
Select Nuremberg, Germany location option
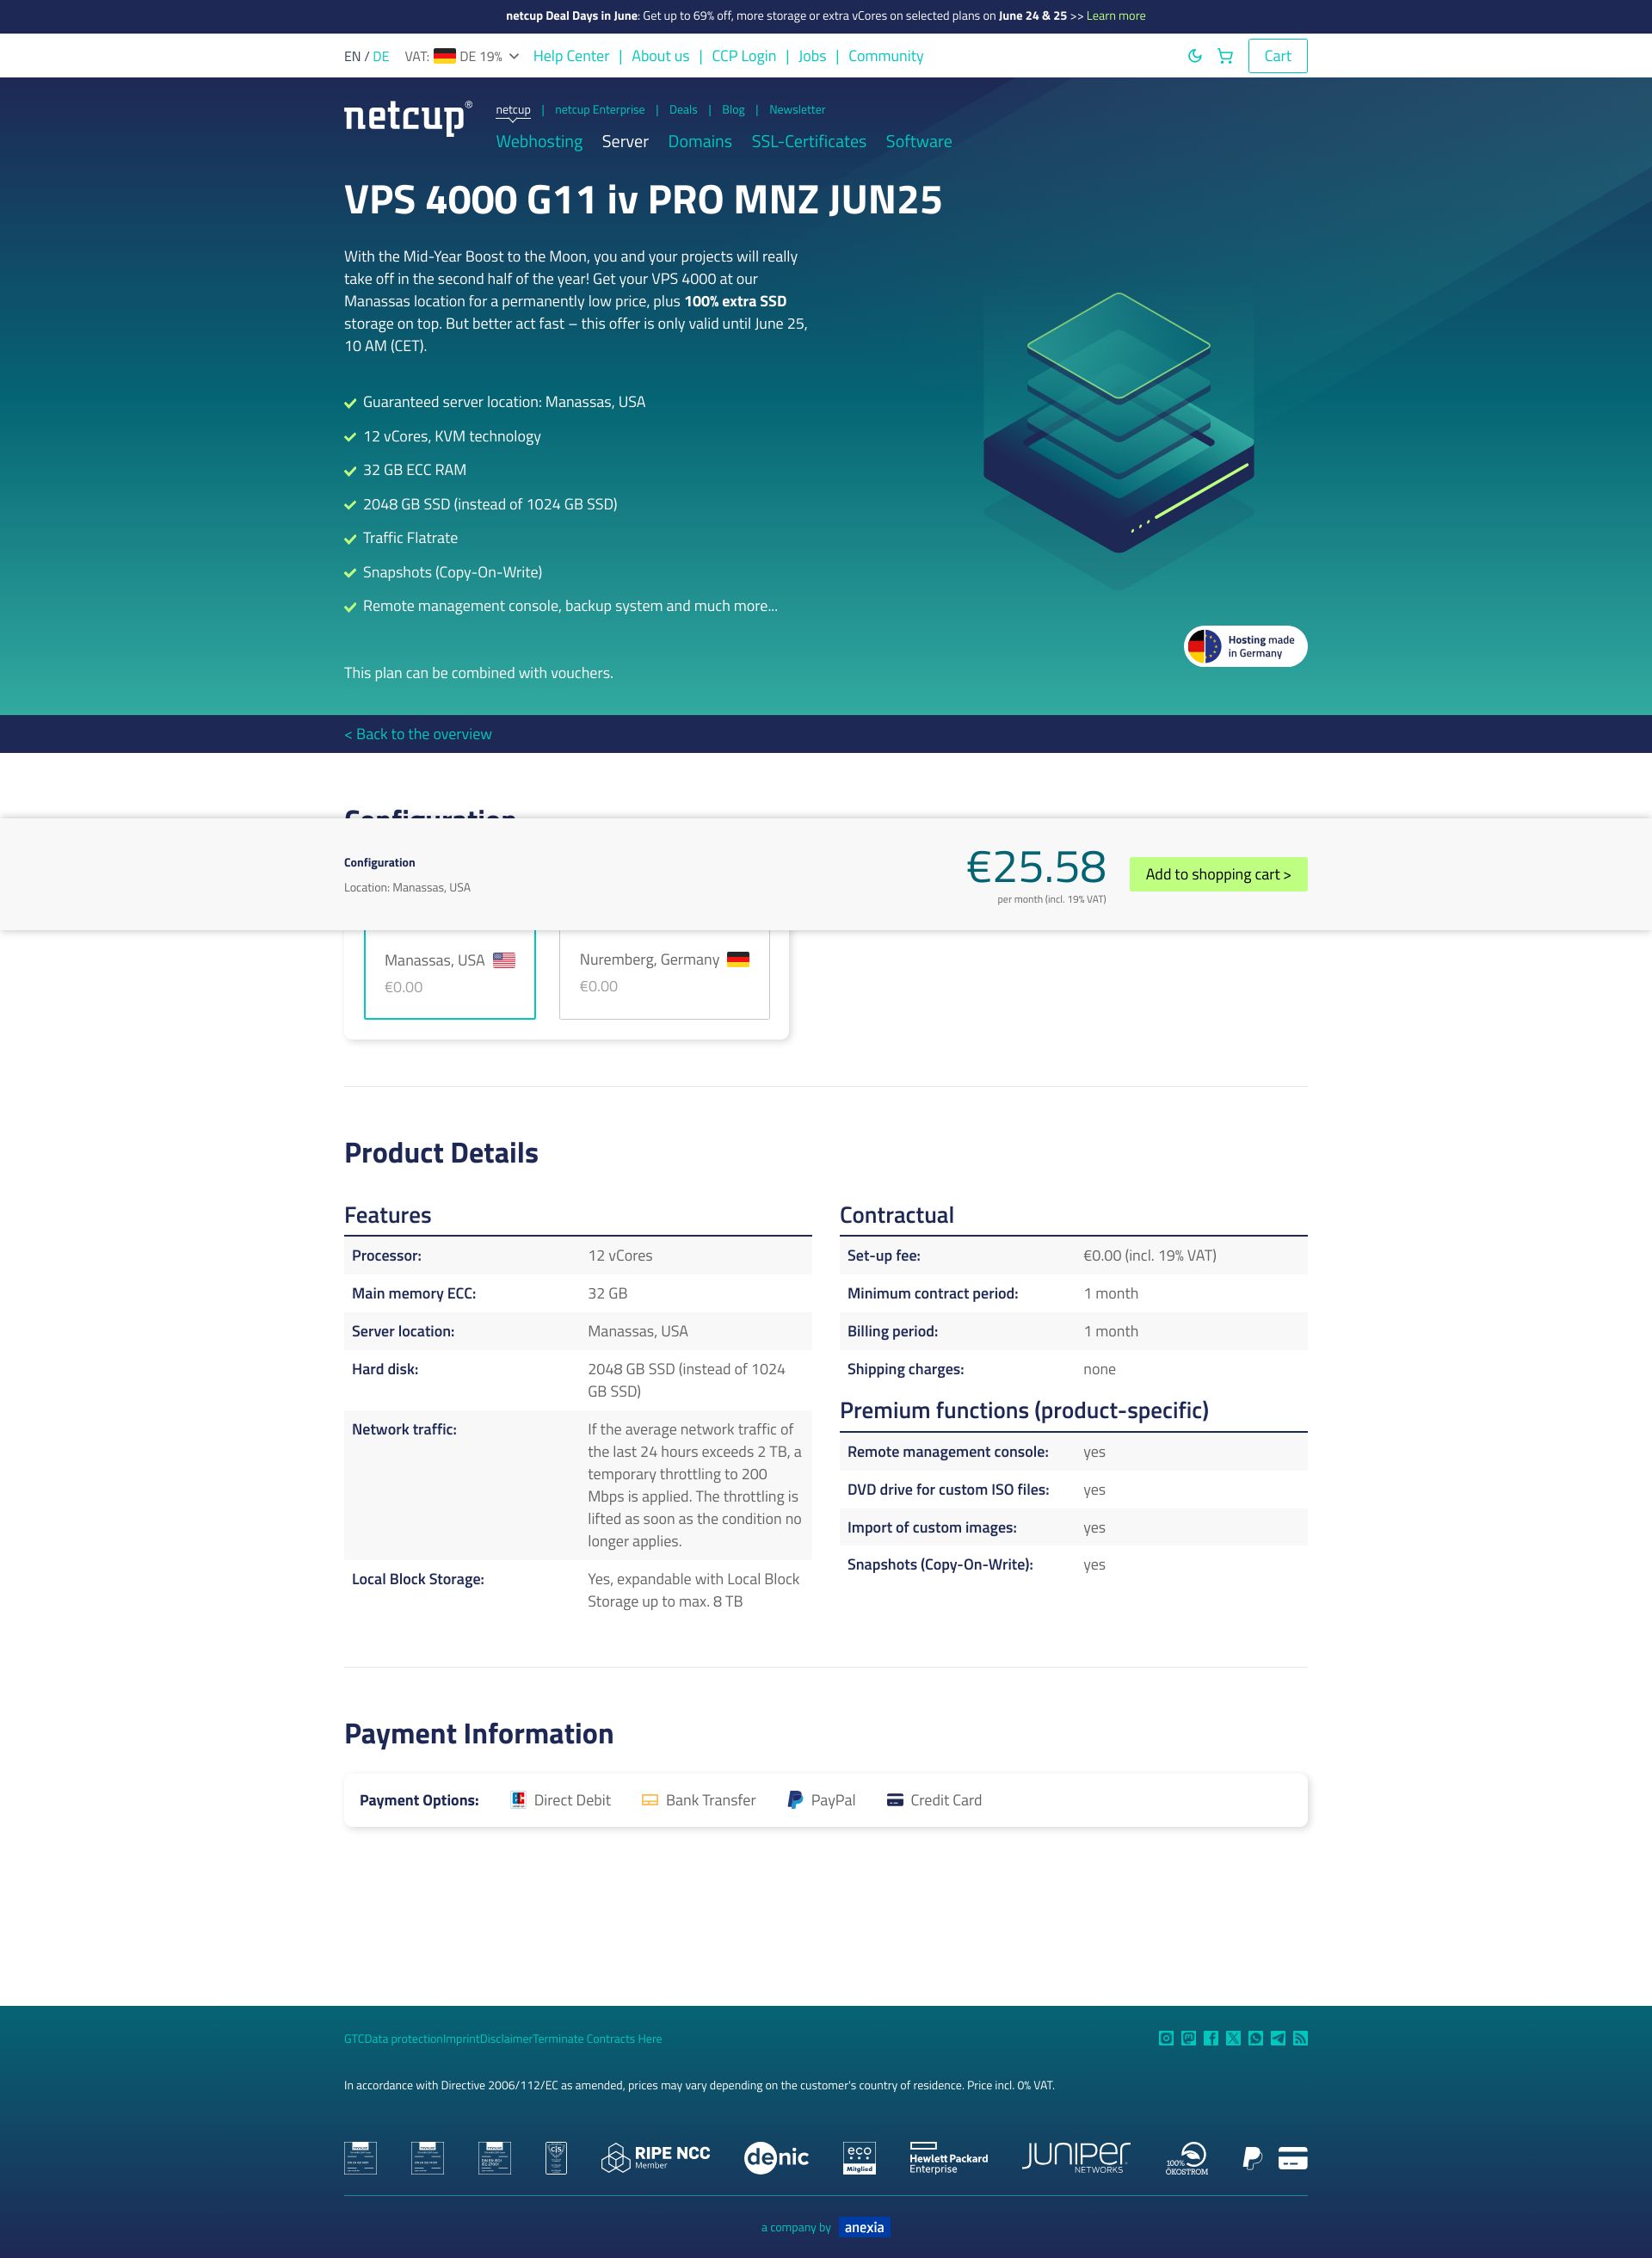[664, 973]
